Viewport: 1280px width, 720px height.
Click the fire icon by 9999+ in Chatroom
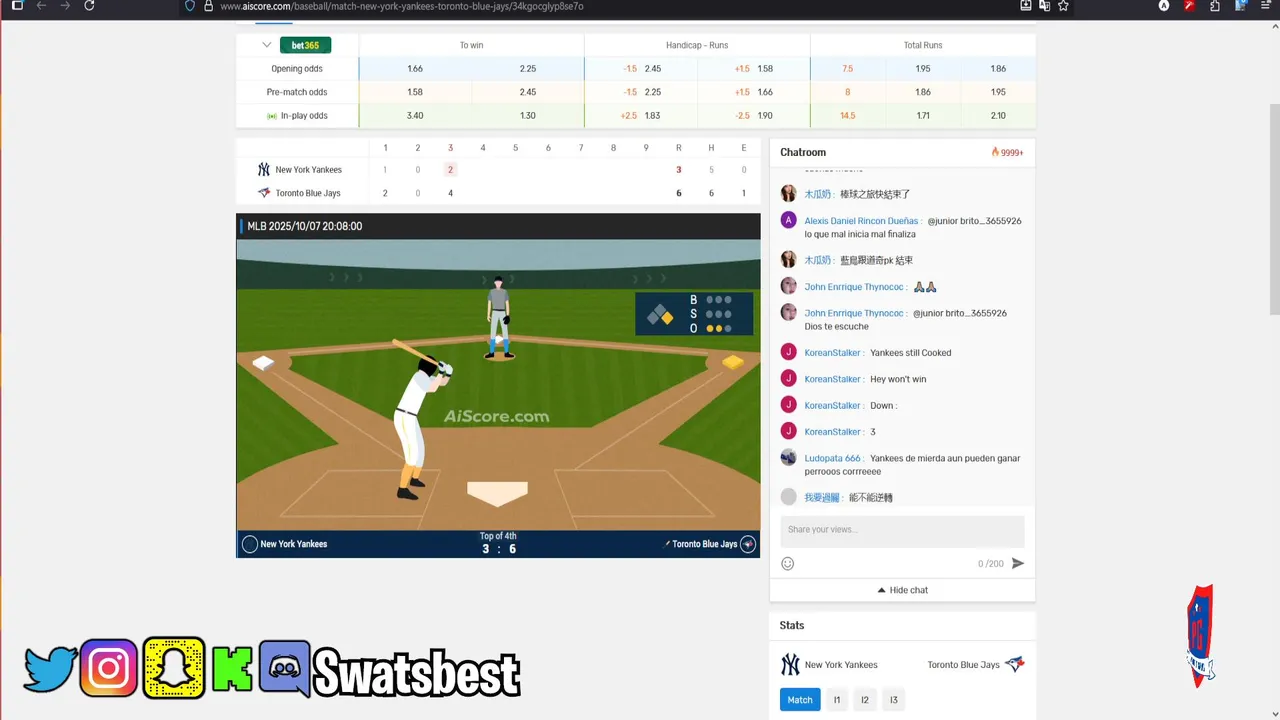[x=995, y=152]
